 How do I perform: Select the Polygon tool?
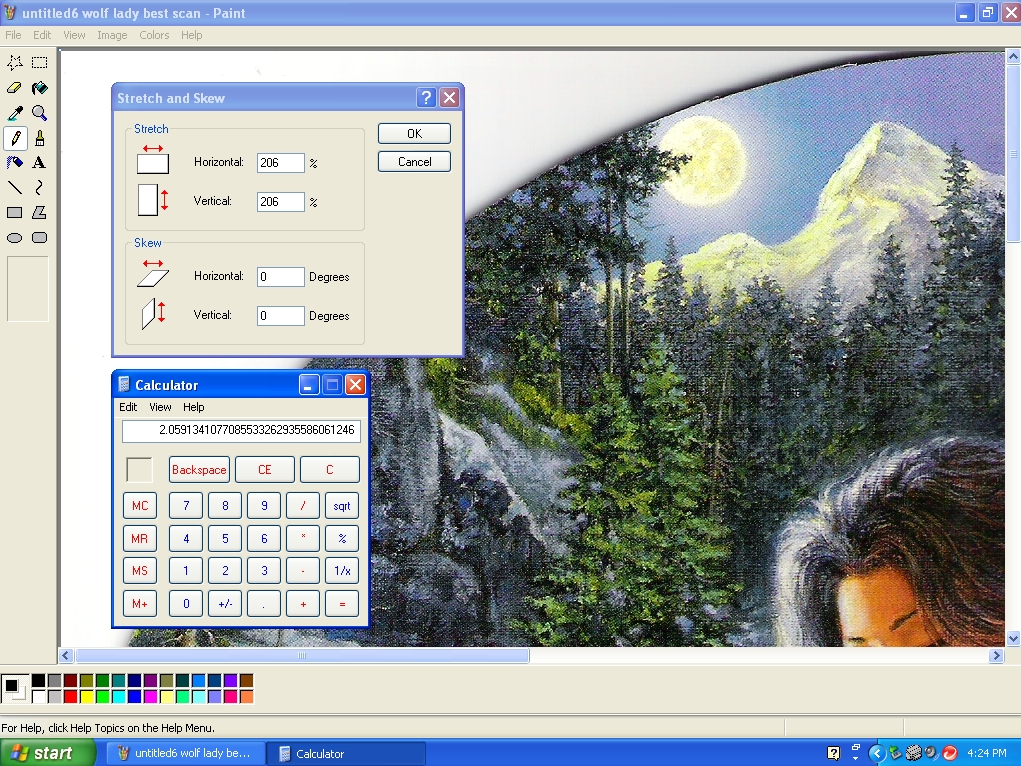(x=40, y=212)
